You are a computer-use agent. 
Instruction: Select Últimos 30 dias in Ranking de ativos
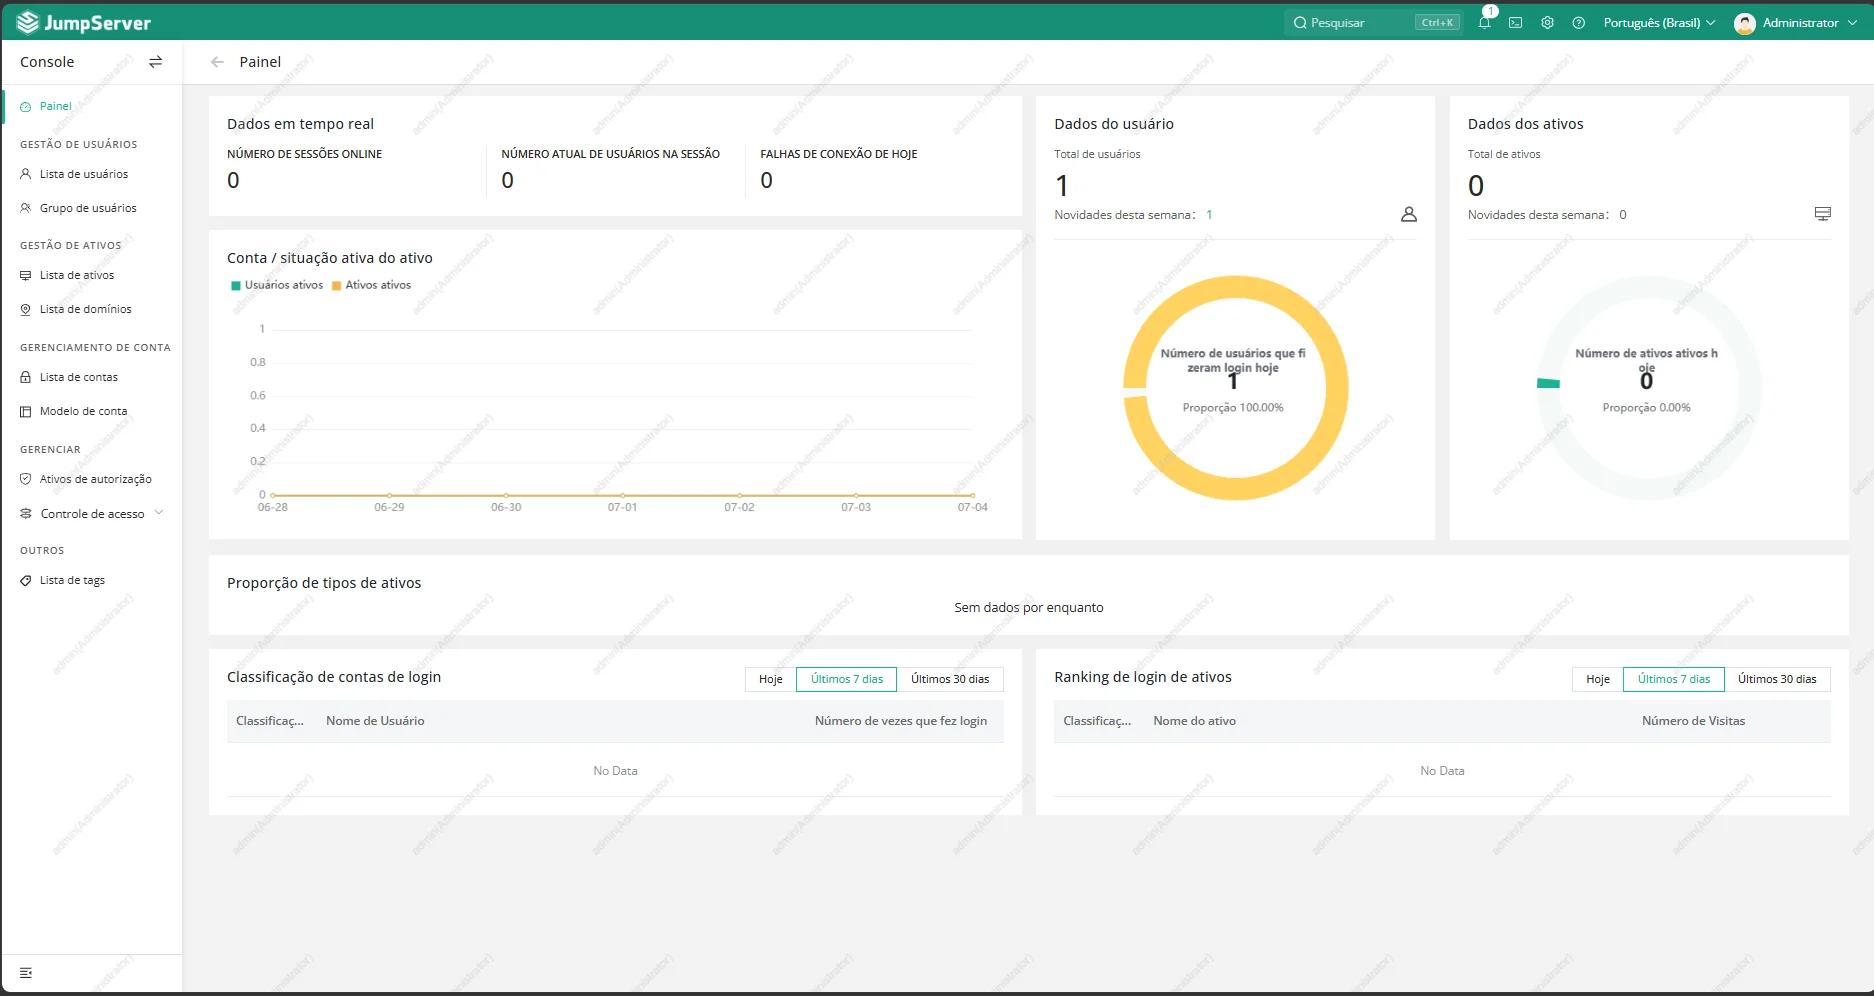1777,679
